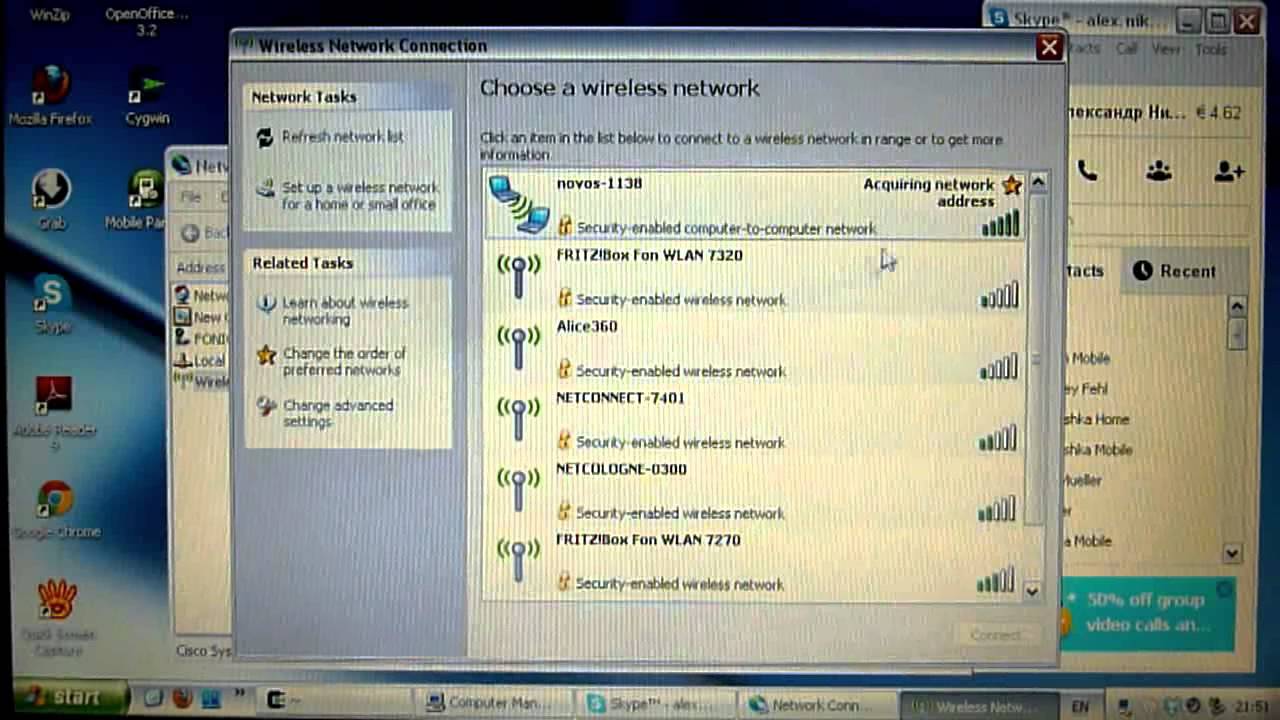Click the antenna icon for Alice360
Image resolution: width=1280 pixels, height=720 pixels.
(x=518, y=346)
